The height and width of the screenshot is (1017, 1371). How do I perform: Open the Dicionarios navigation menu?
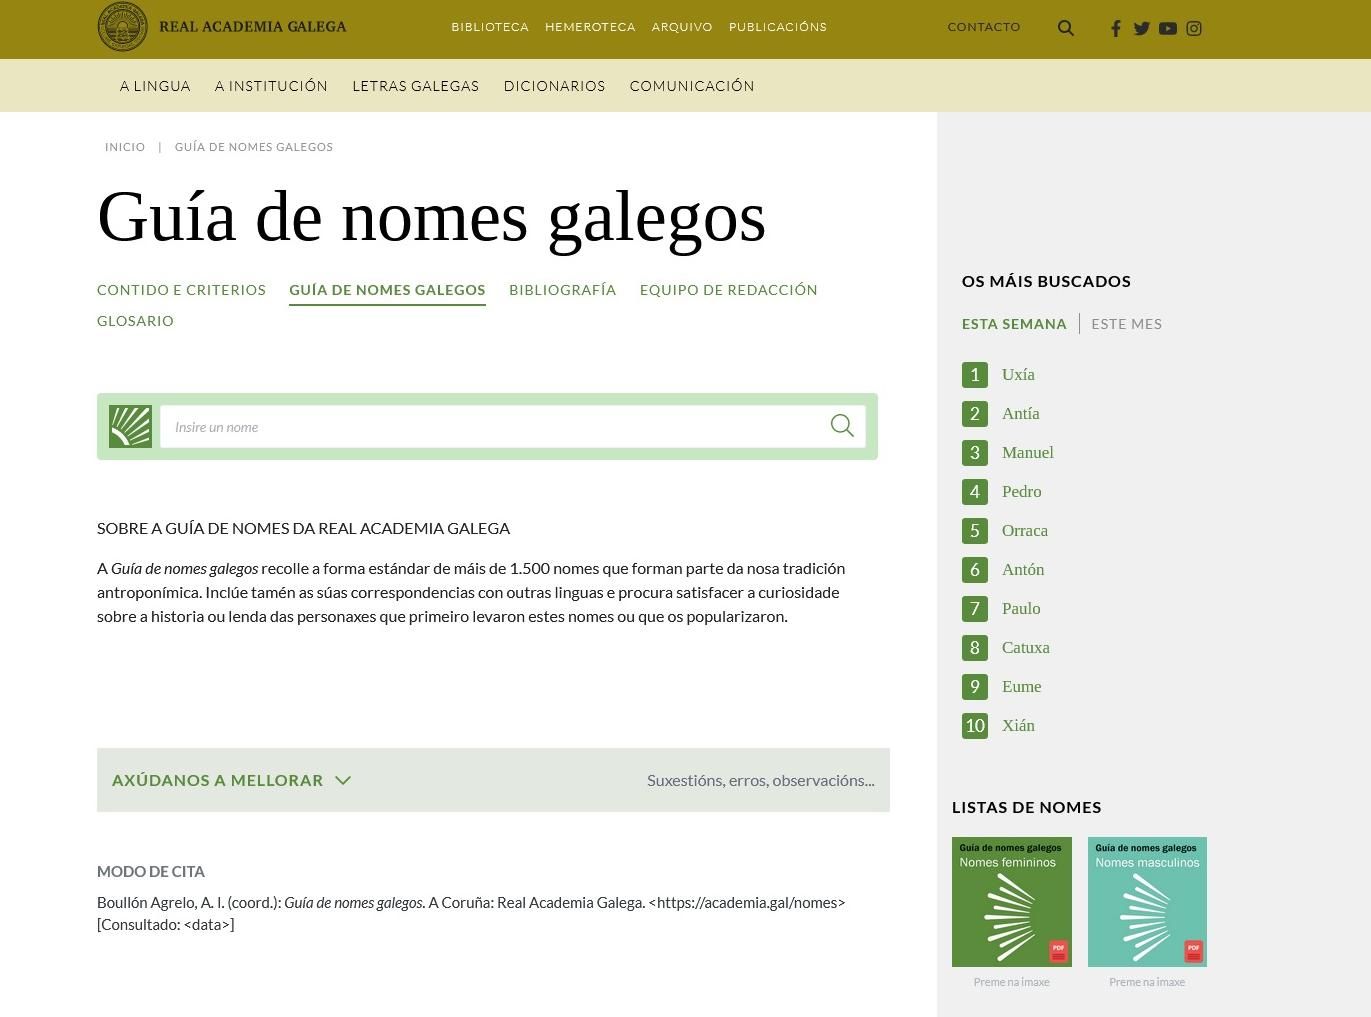[x=555, y=86]
